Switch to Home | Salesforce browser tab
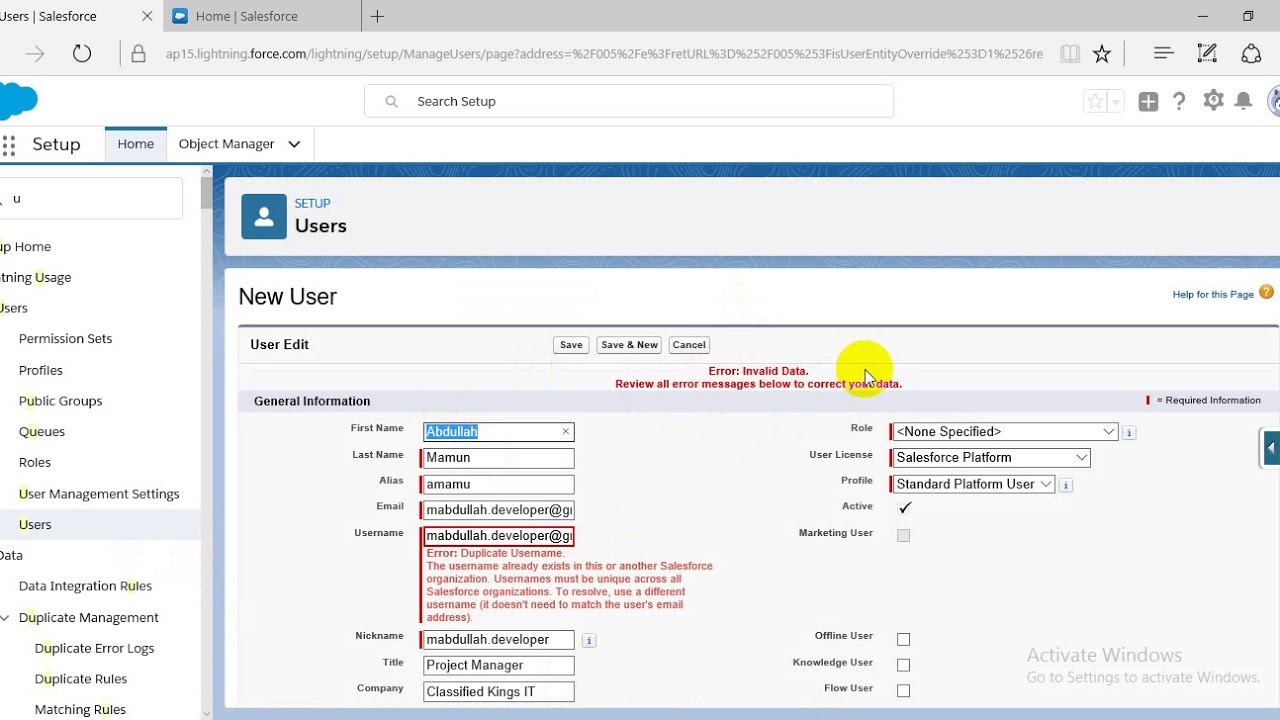 tap(262, 16)
